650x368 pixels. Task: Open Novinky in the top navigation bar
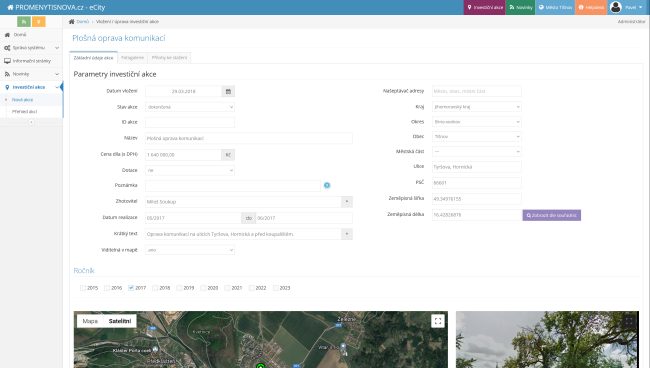[x=521, y=7]
